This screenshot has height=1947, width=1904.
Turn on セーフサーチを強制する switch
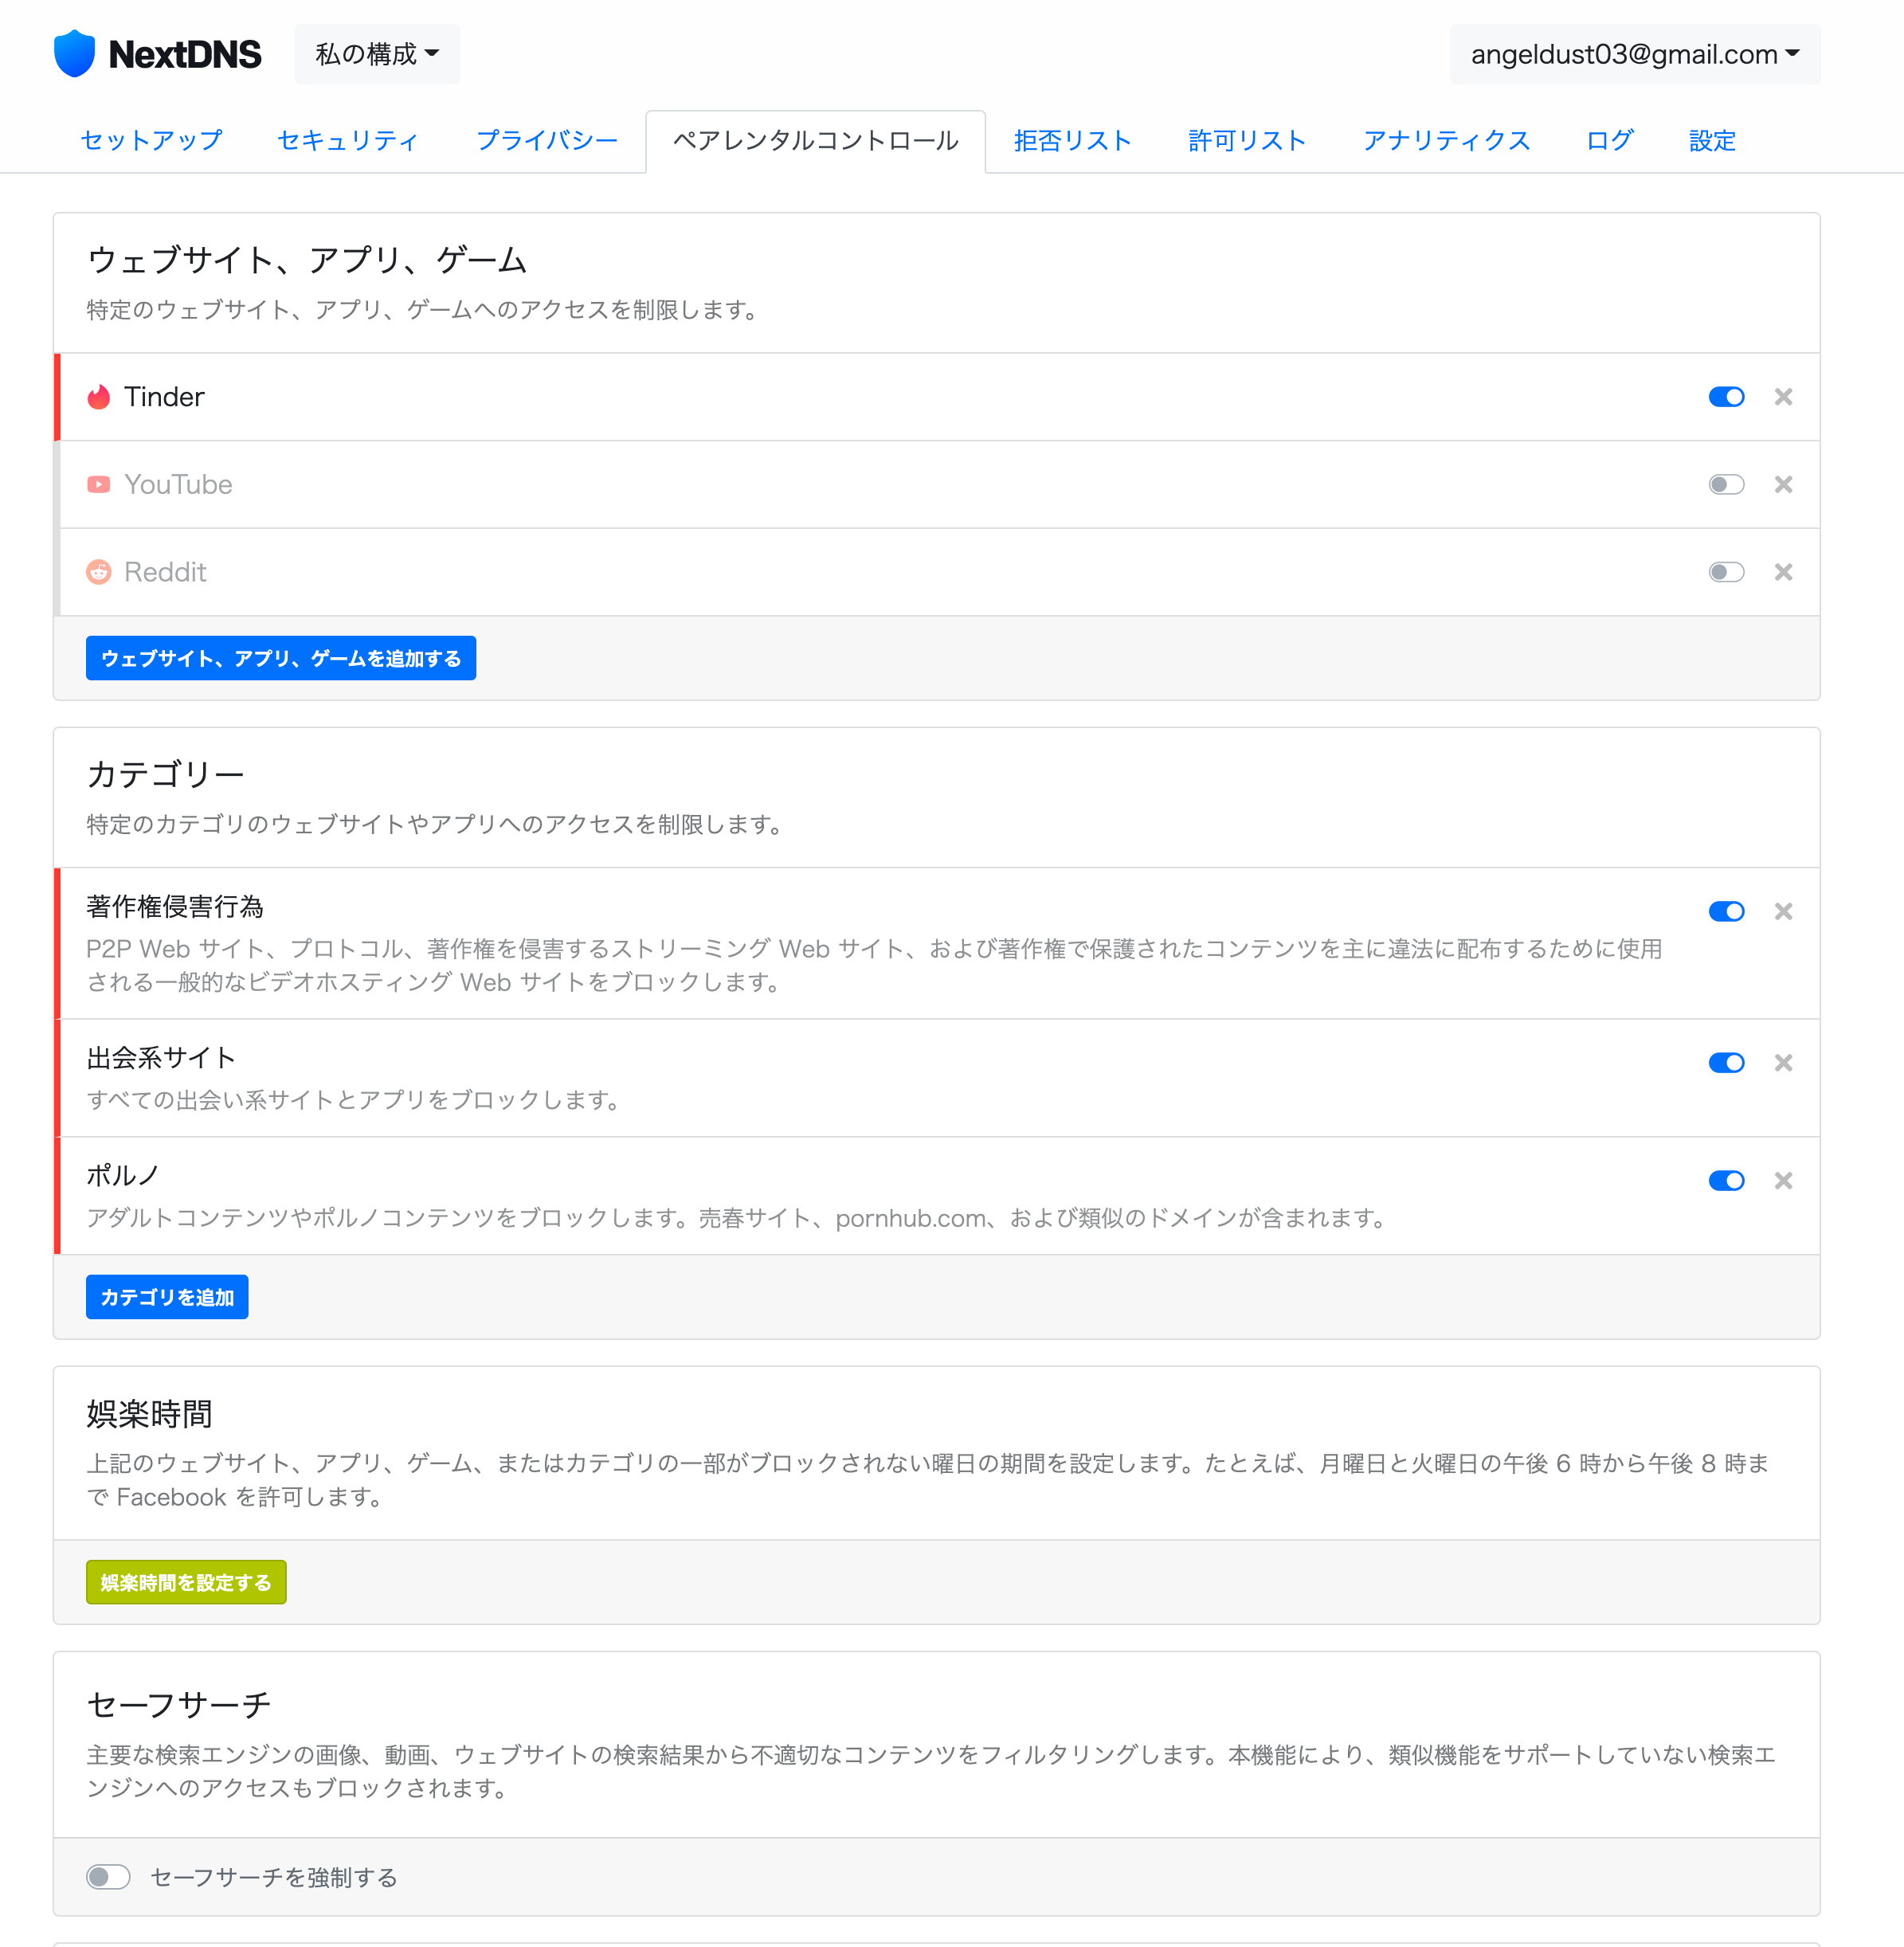(x=108, y=1877)
